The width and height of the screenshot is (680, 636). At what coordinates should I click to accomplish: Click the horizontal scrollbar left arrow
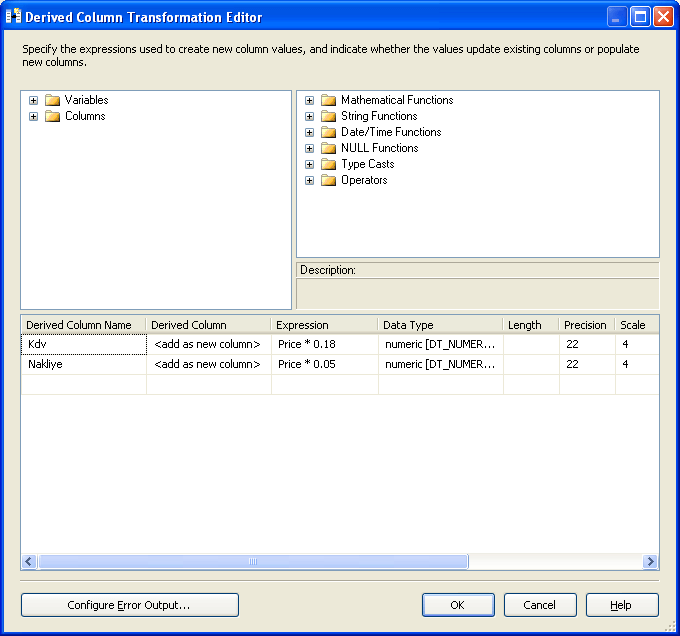tap(29, 562)
